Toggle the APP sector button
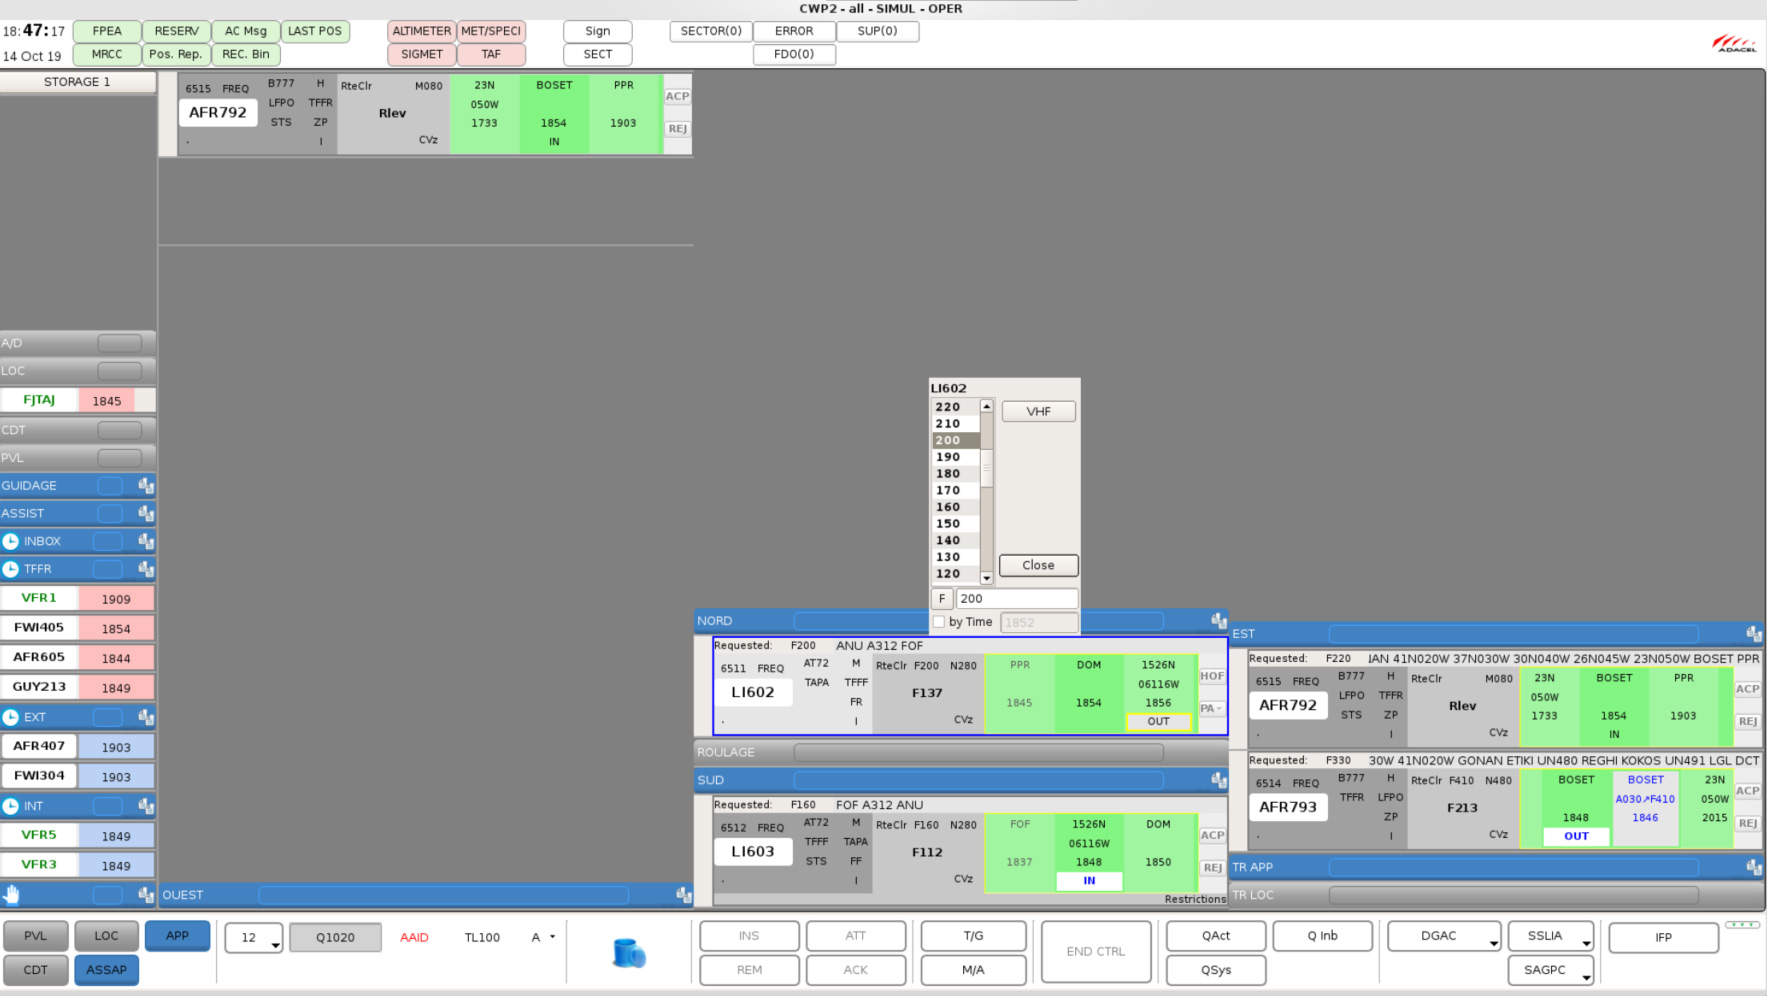This screenshot has width=1767, height=996. coord(177,936)
